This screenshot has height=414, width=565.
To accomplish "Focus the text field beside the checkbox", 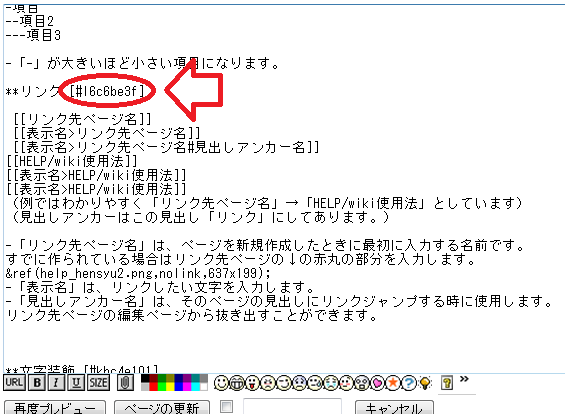I will point(292,406).
